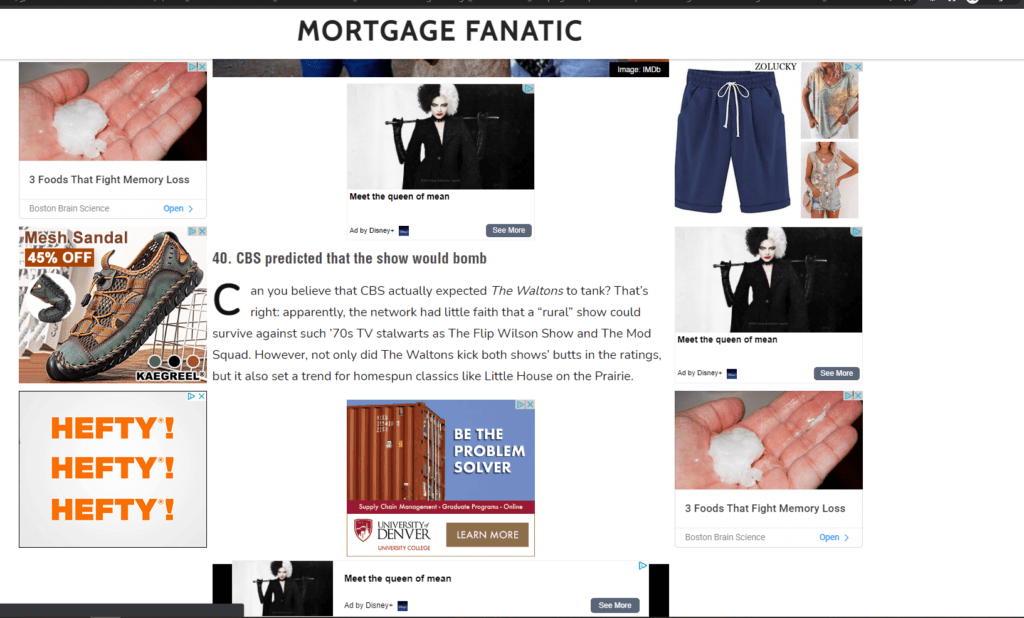Viewport: 1024px width, 618px height.
Task: Click AdChoices icon on right sidebar Cruella ad
Action: pyautogui.click(x=857, y=231)
